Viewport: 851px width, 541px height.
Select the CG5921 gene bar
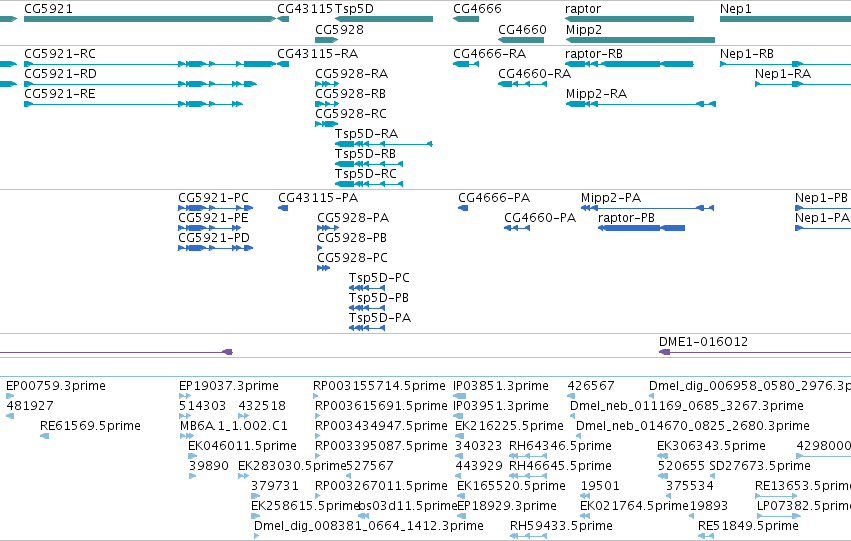coord(150,19)
